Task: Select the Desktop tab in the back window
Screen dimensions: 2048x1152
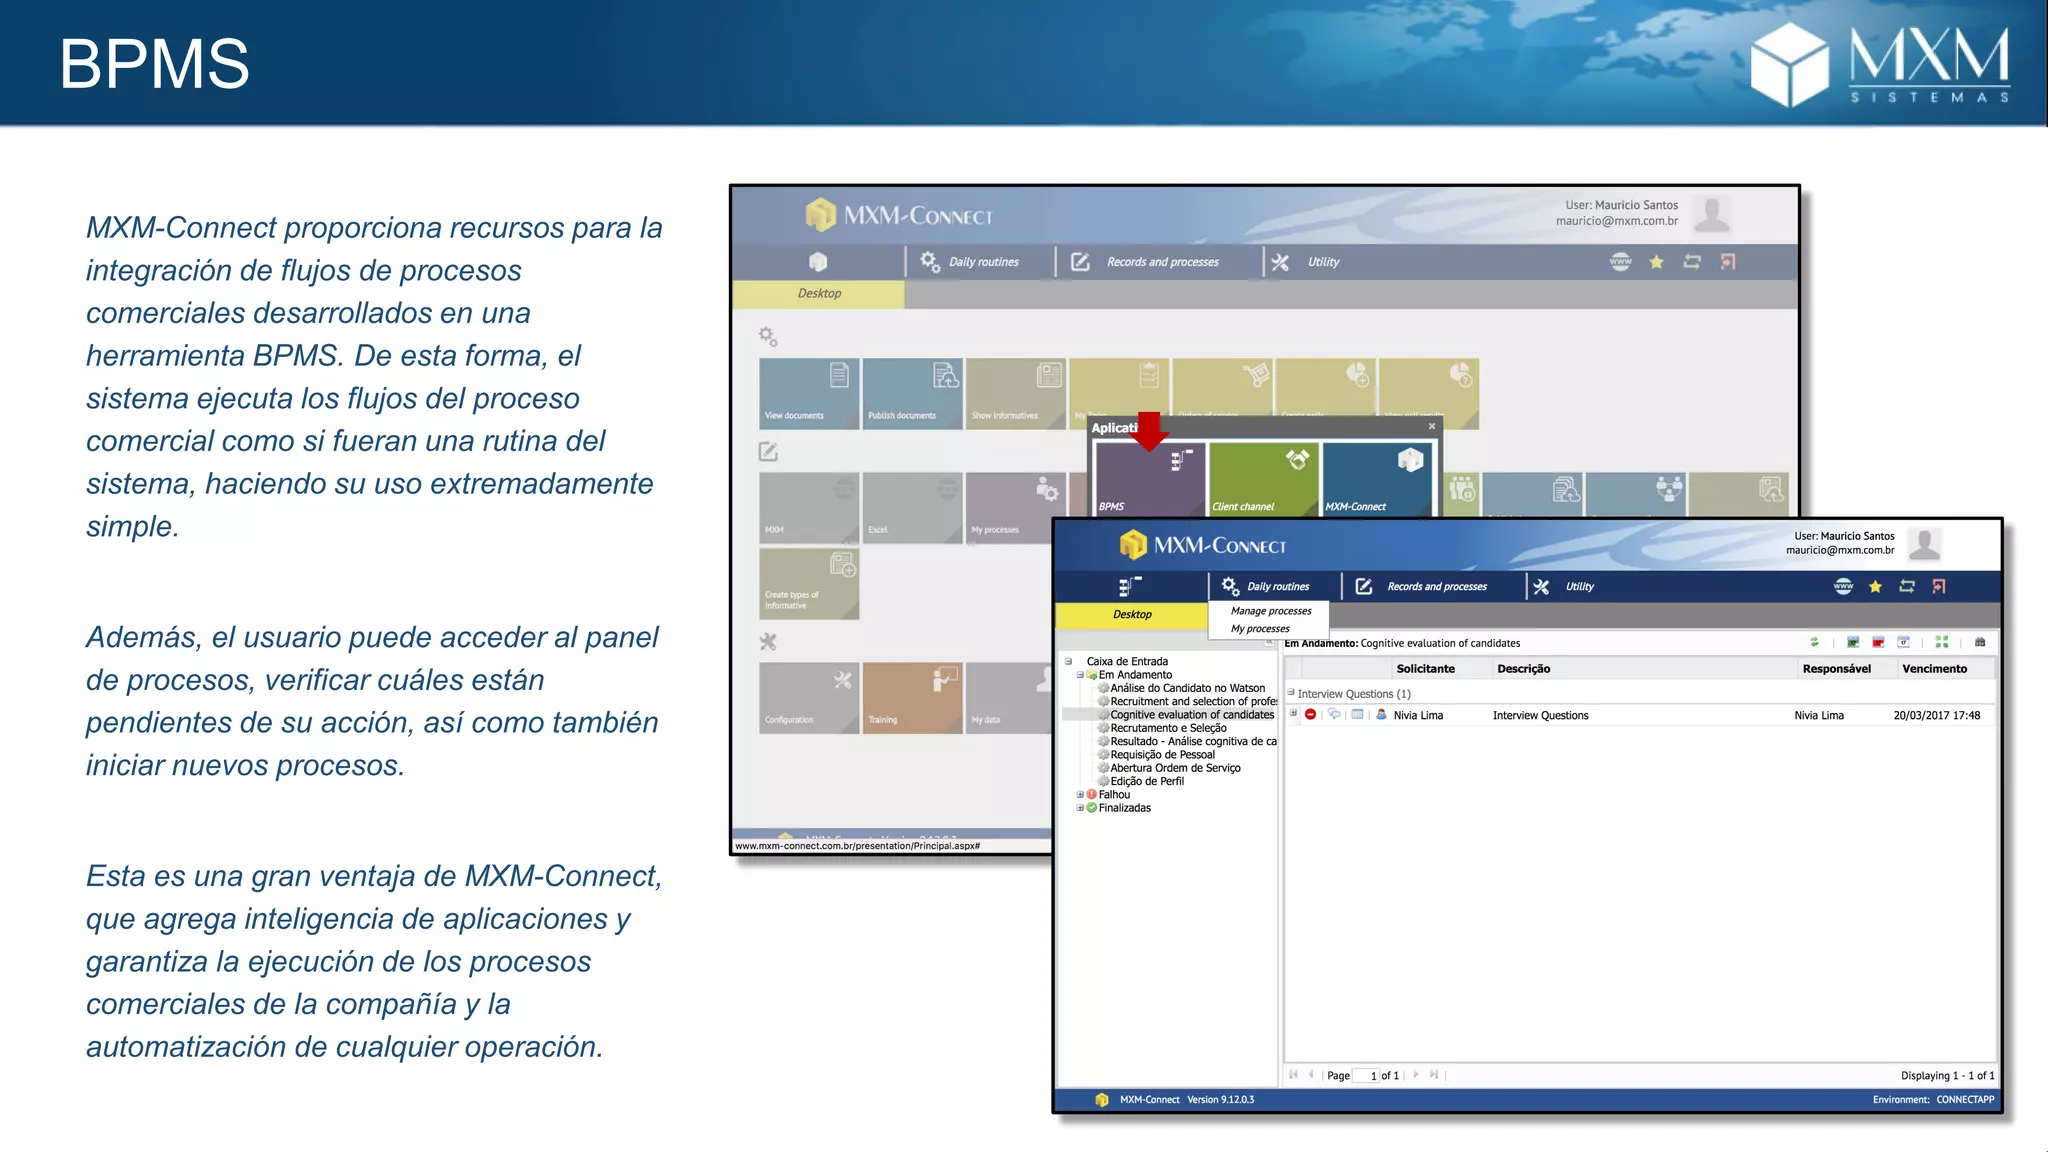Action: 819,294
